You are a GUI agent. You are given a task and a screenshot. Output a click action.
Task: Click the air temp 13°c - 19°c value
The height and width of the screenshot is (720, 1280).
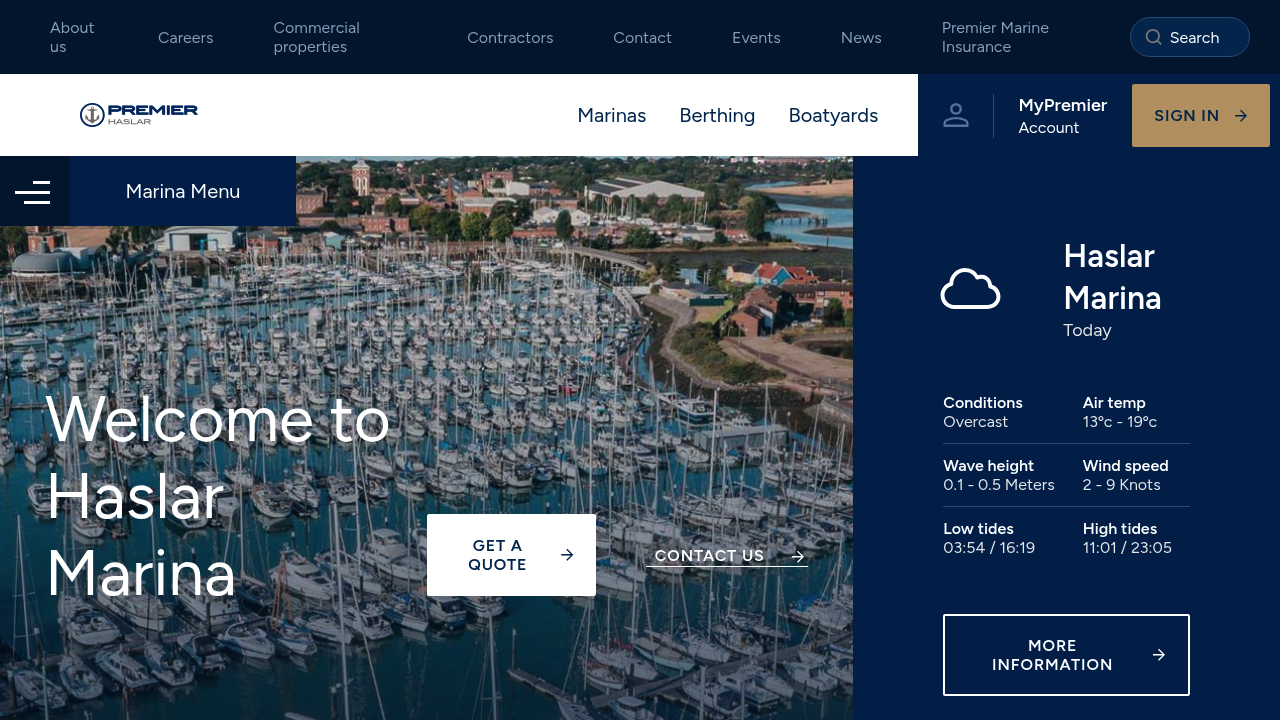pyautogui.click(x=1120, y=422)
